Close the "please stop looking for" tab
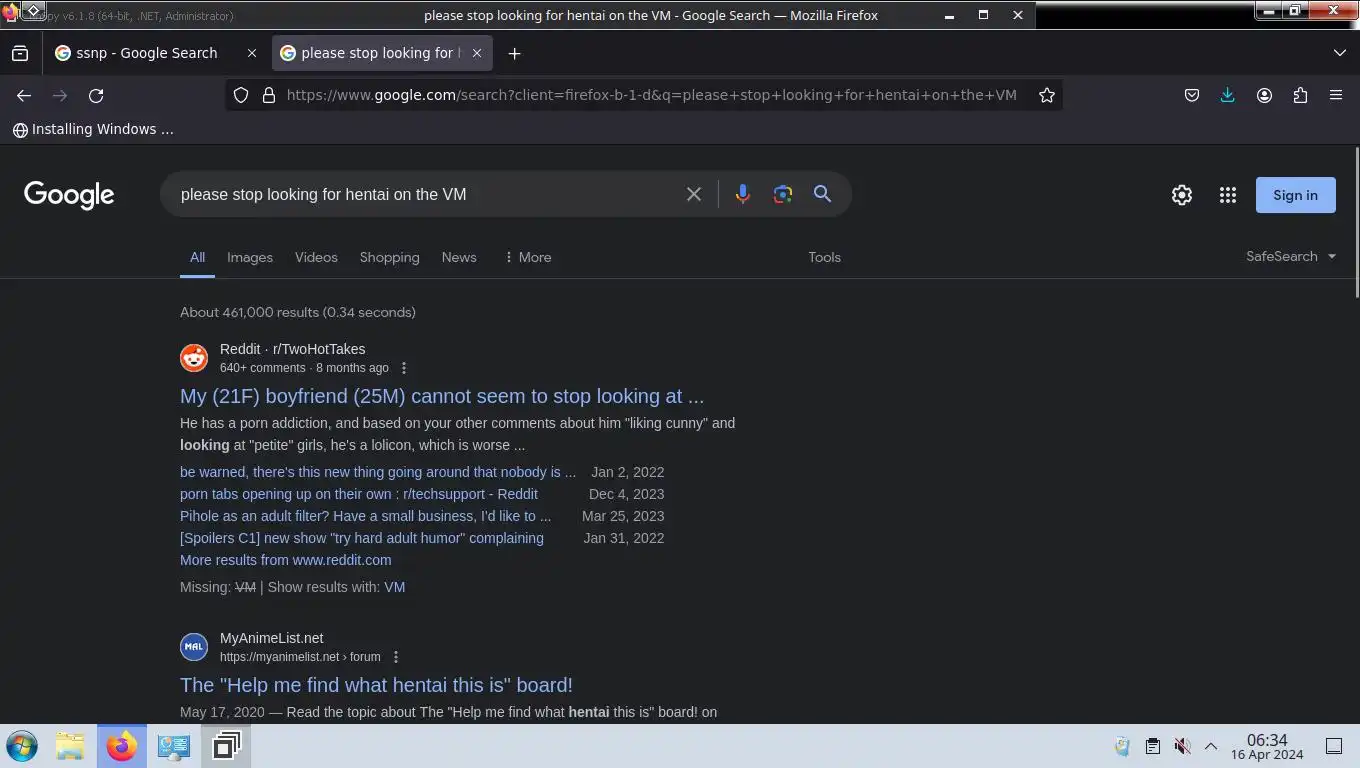 [x=477, y=53]
